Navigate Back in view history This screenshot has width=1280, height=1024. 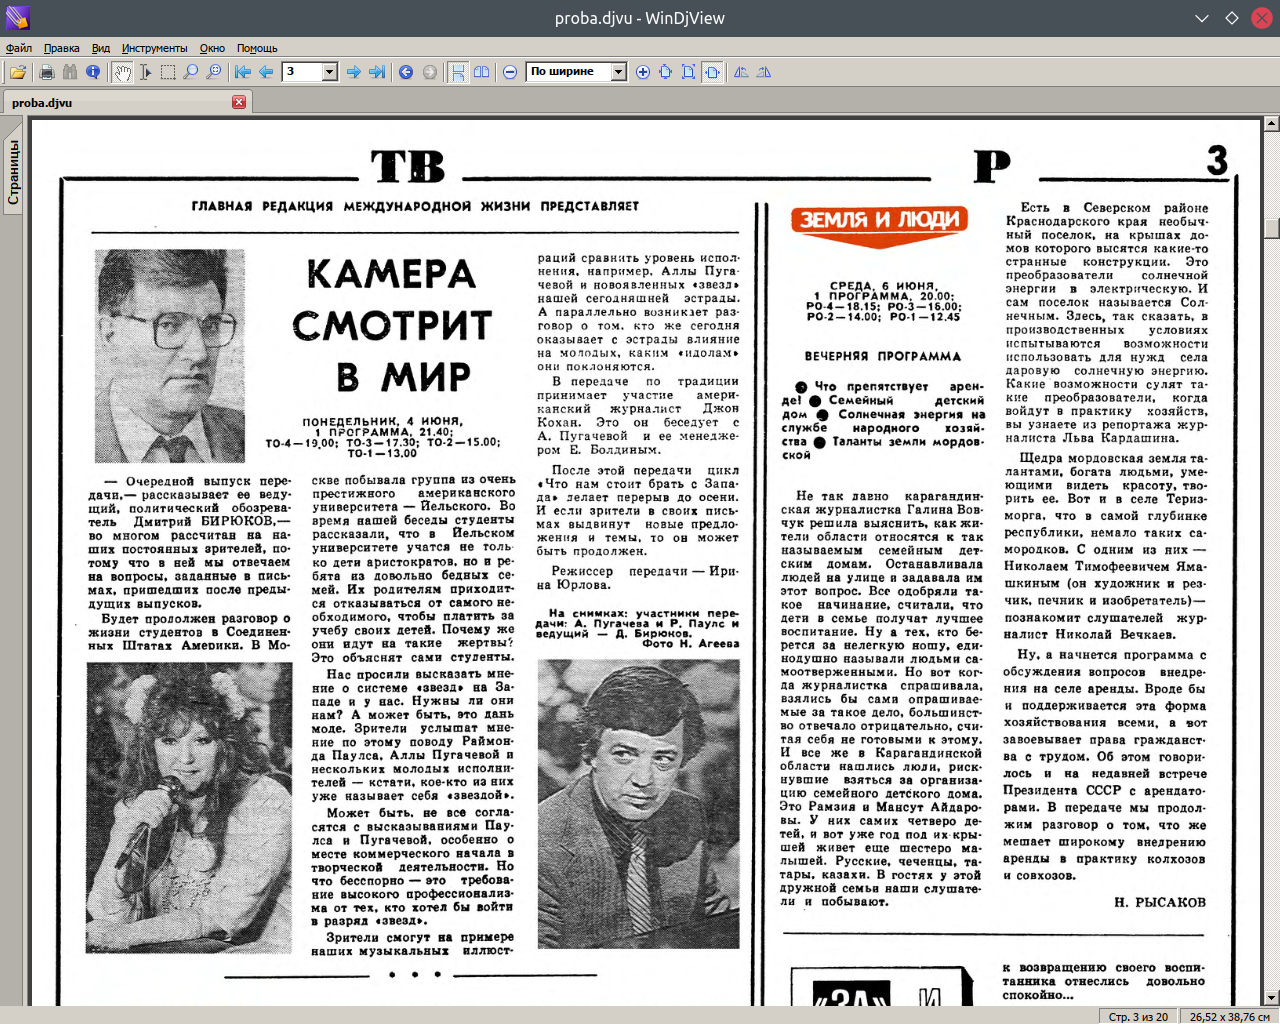[x=406, y=72]
